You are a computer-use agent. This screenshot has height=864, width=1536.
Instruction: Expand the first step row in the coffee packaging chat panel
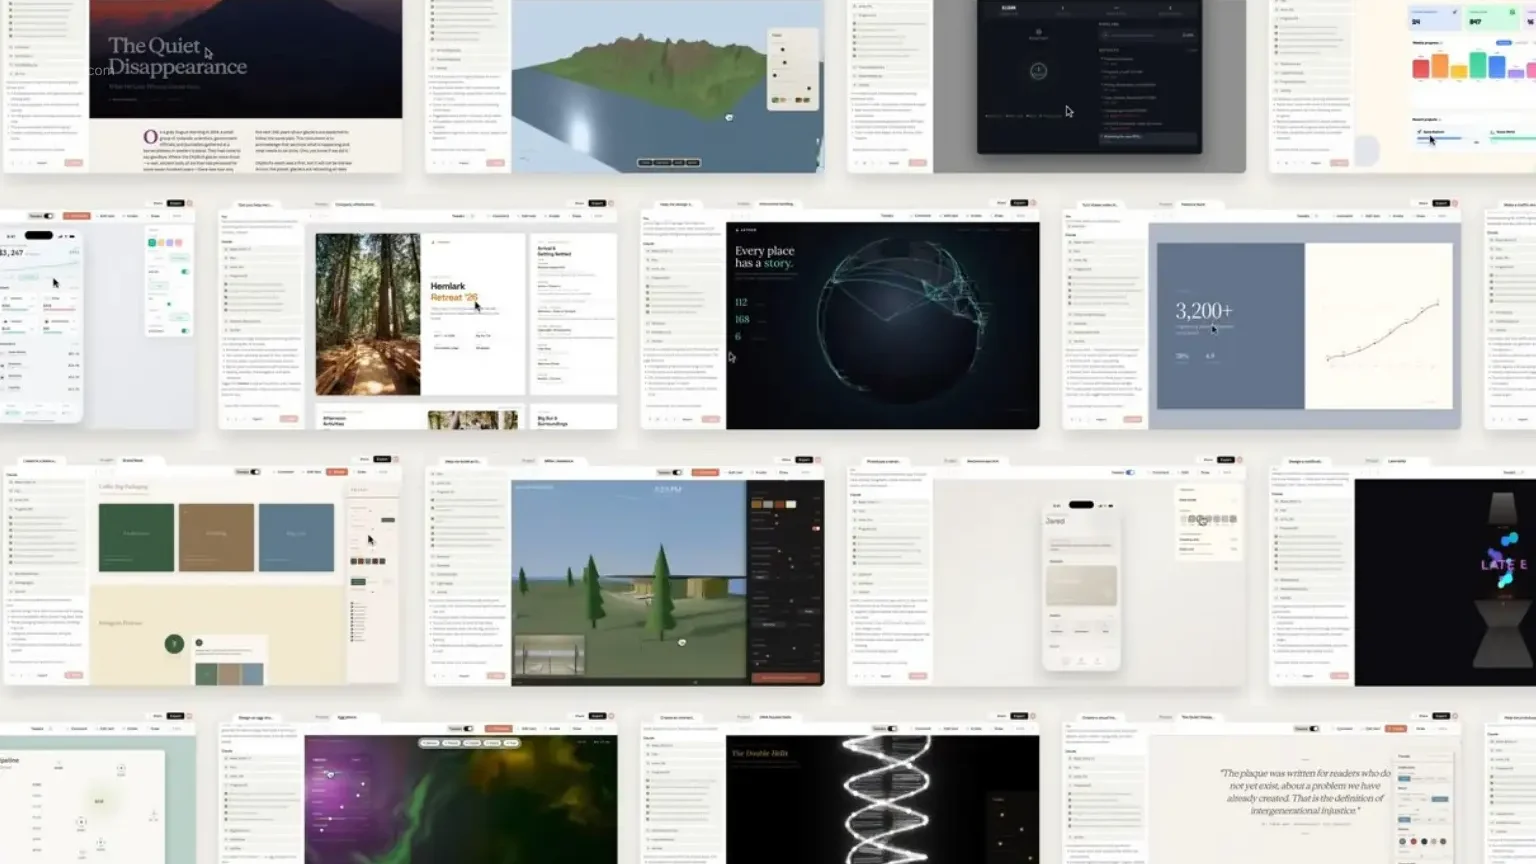click(30, 482)
